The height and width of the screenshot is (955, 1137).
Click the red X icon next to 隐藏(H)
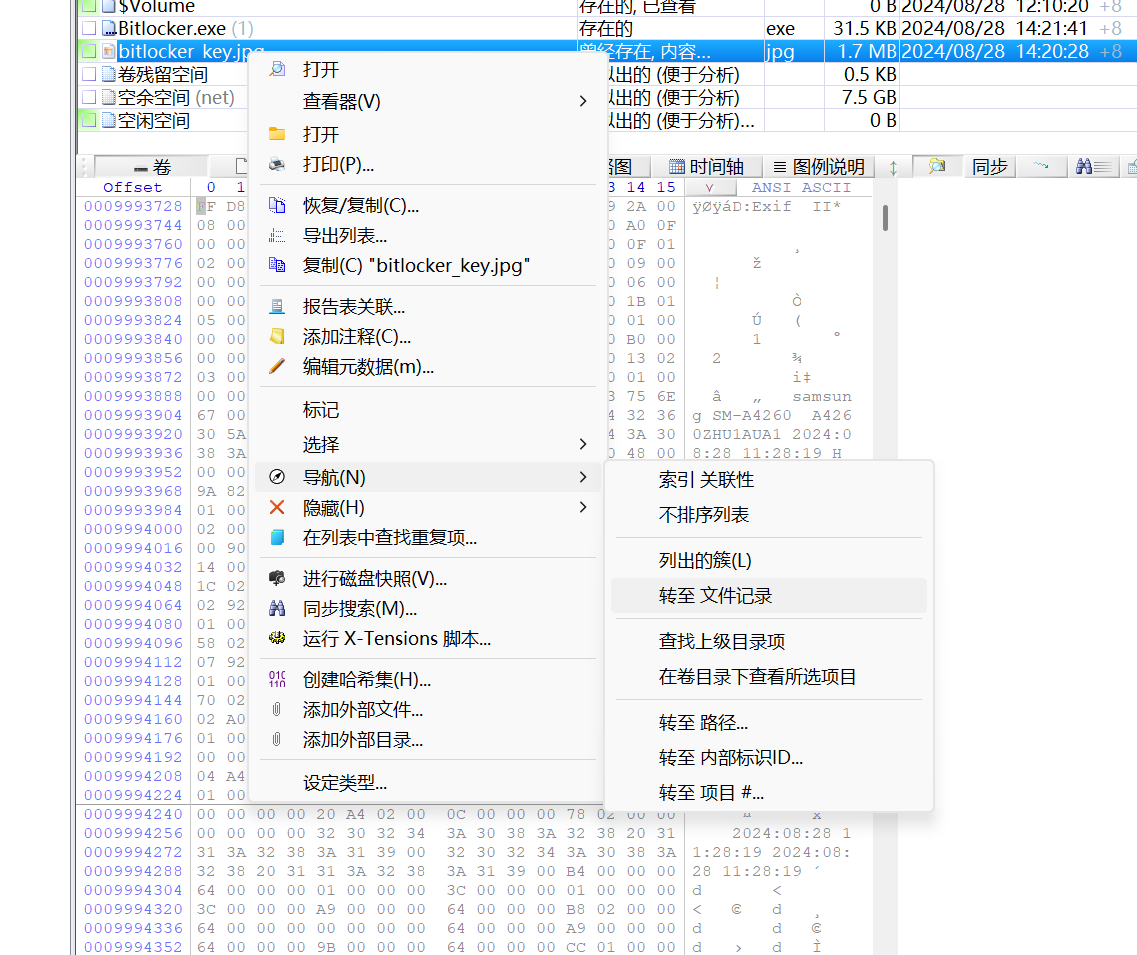277,507
